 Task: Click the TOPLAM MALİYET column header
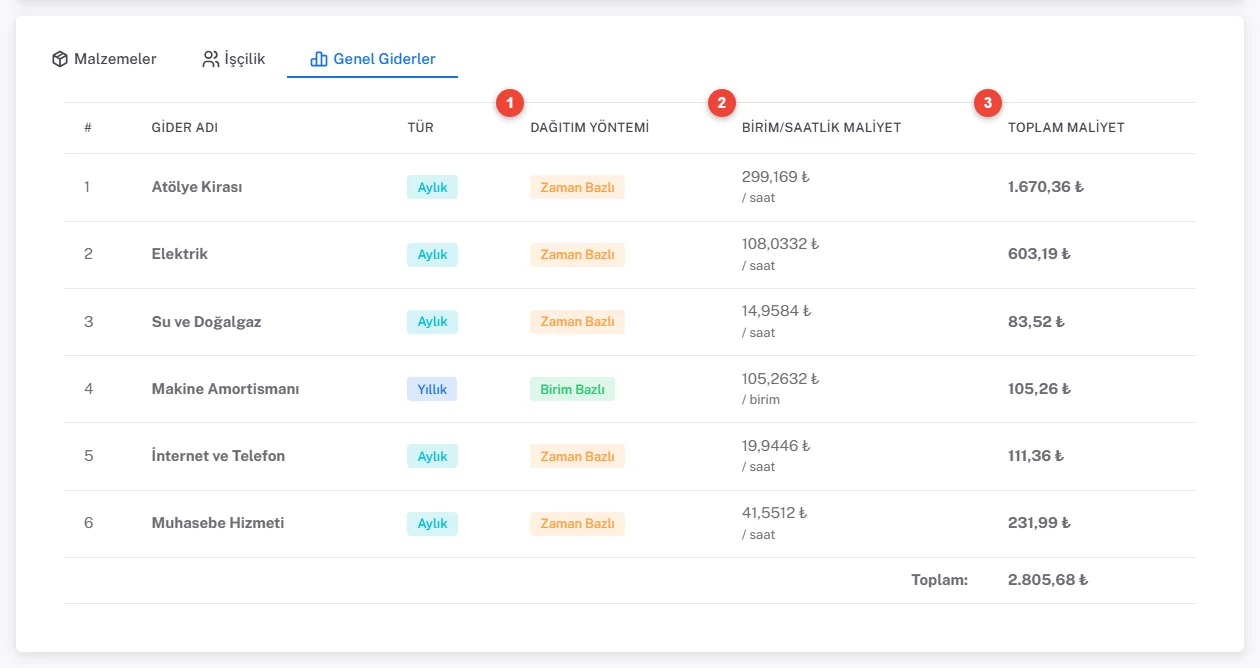[1066, 128]
